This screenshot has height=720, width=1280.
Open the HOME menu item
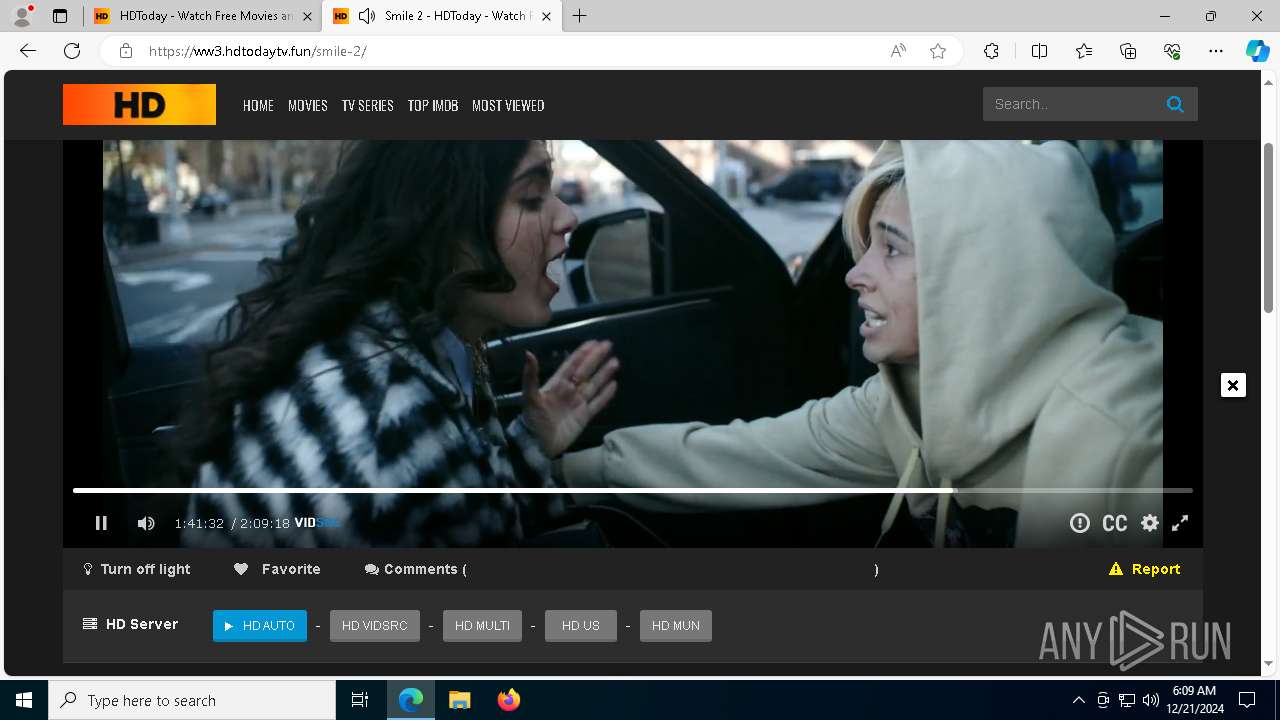[x=258, y=105]
